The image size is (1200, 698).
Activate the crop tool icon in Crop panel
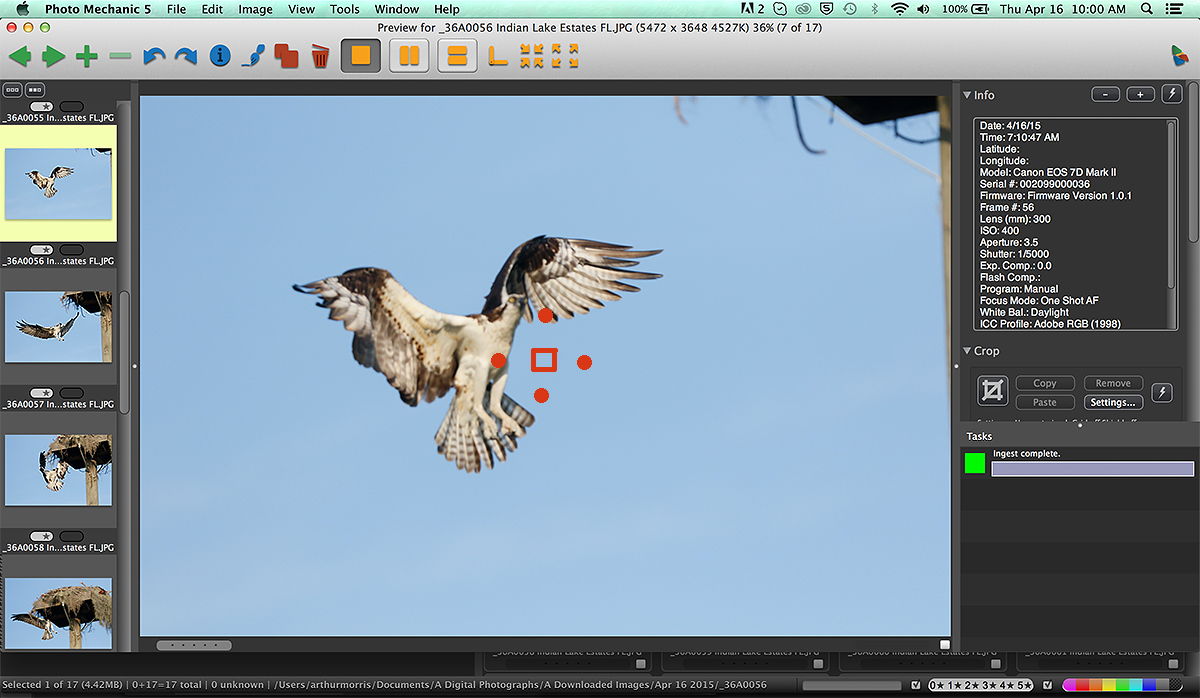click(x=993, y=391)
